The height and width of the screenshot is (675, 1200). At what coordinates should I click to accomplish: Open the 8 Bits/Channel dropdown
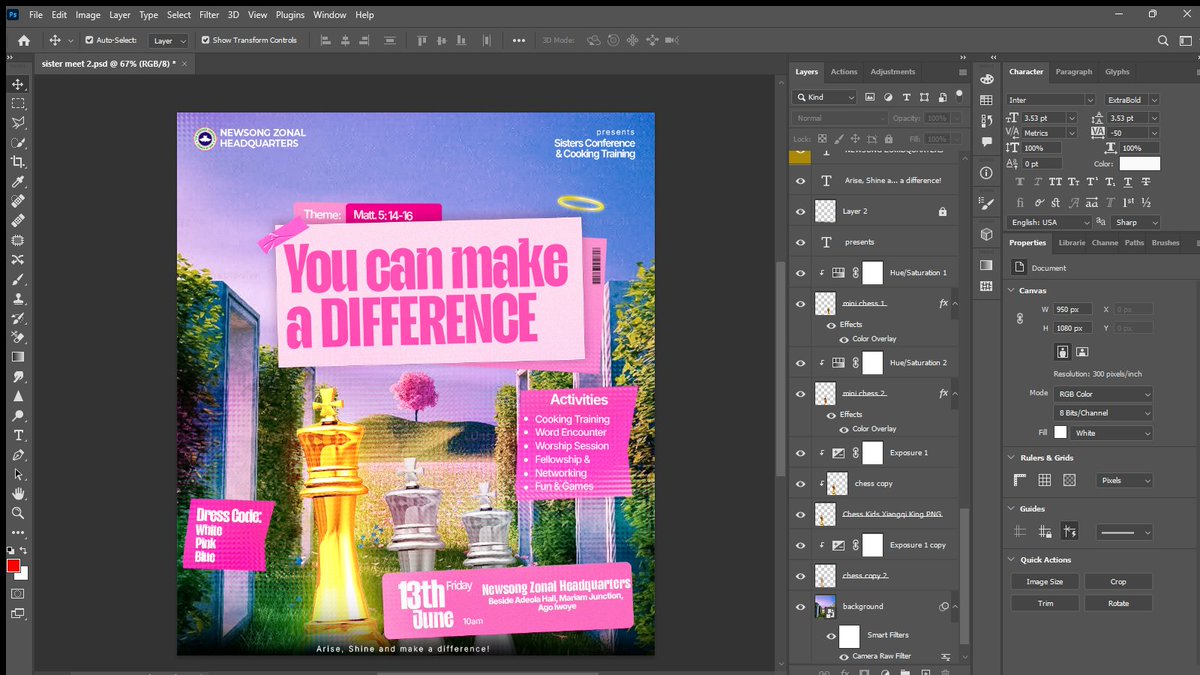[x=1103, y=413]
